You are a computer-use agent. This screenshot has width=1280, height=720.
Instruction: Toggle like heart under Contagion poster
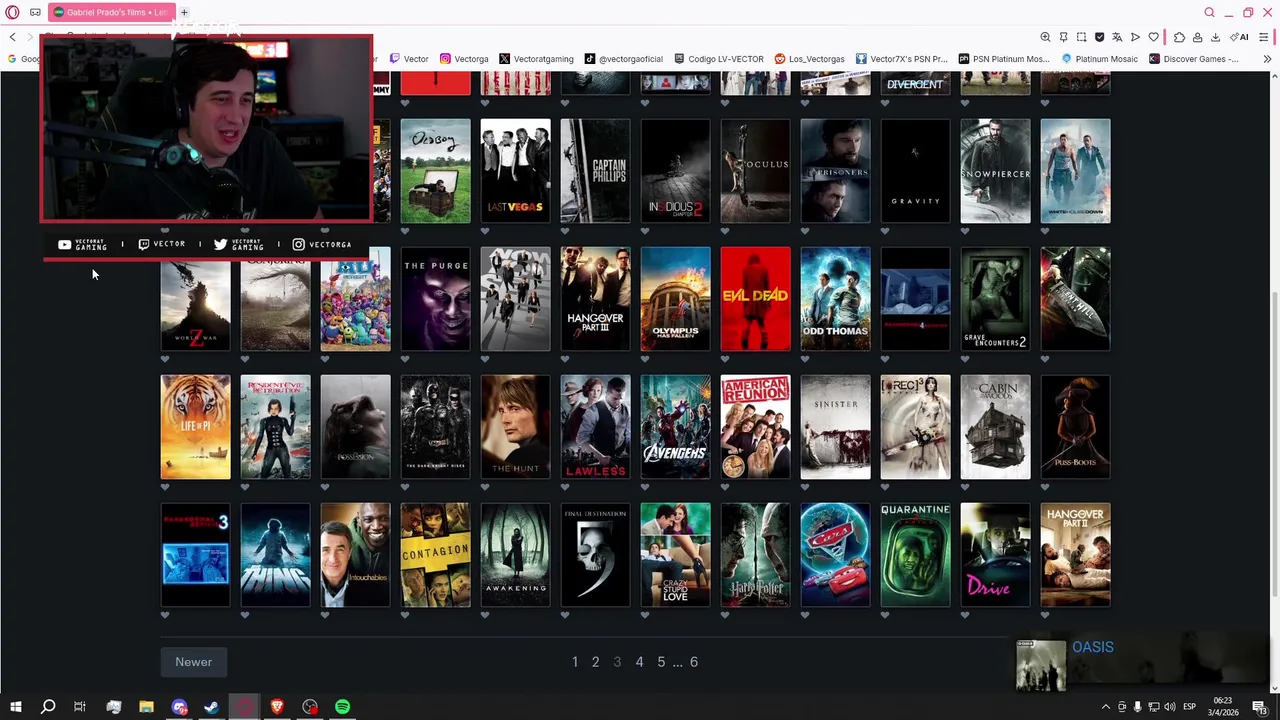pyautogui.click(x=405, y=615)
